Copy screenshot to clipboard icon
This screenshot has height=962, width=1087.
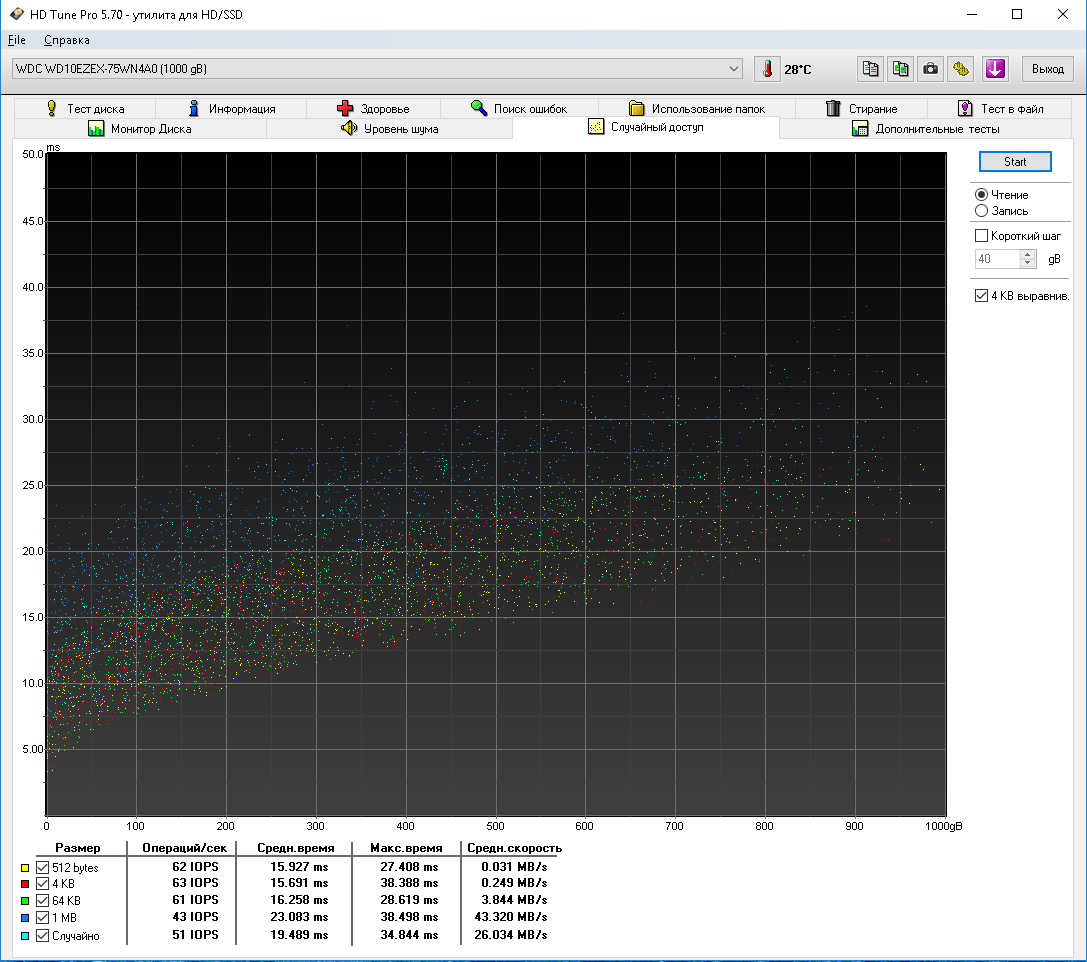pyautogui.click(x=901, y=69)
